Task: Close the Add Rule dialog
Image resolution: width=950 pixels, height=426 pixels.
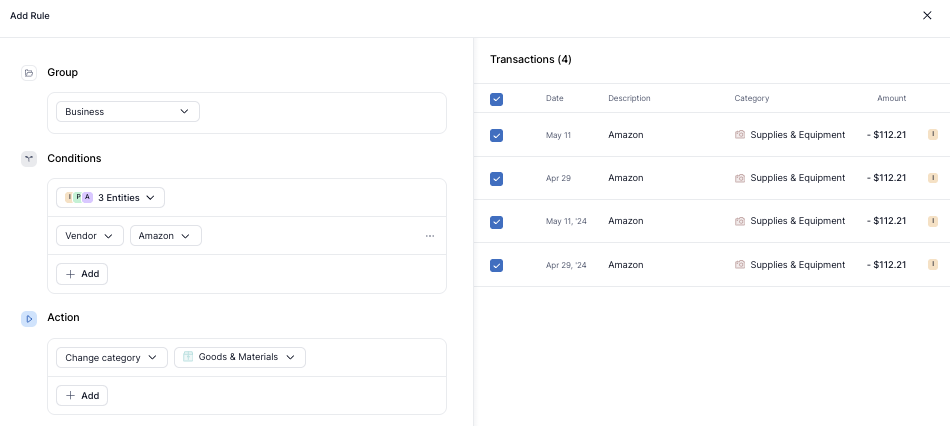Action: tap(927, 16)
